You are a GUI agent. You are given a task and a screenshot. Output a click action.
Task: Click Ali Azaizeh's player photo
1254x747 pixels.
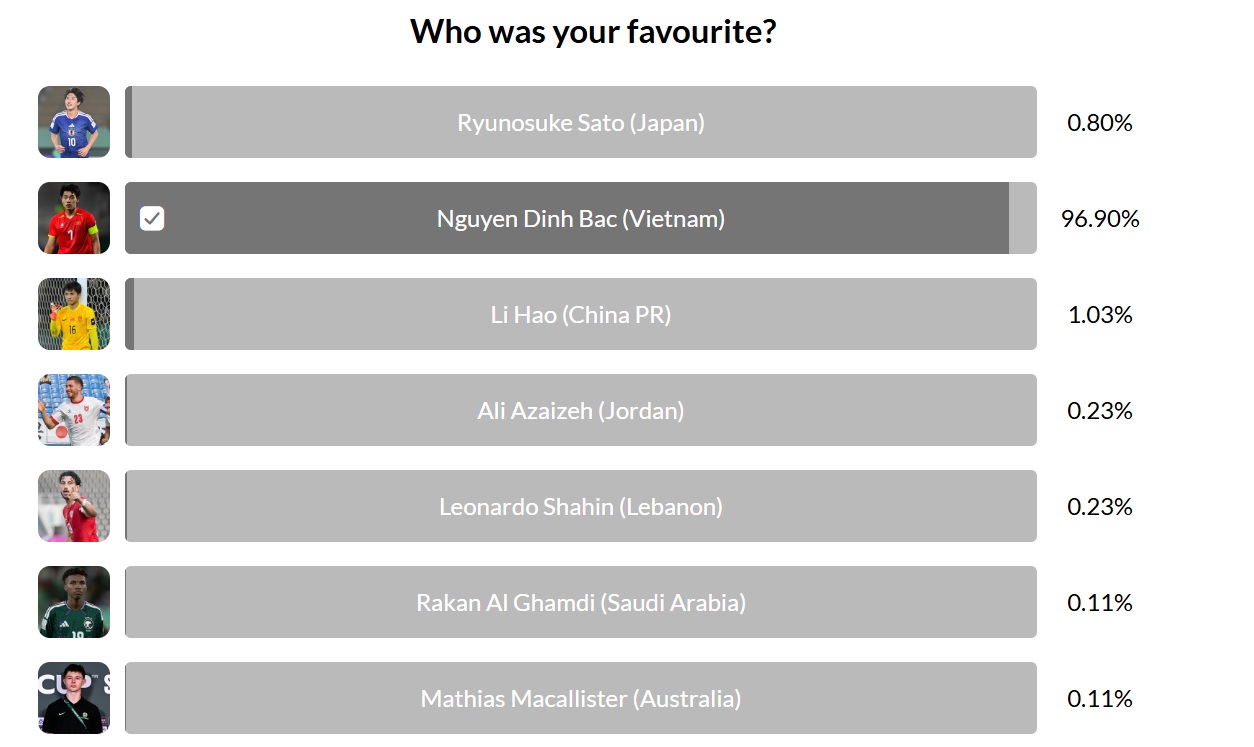click(74, 410)
